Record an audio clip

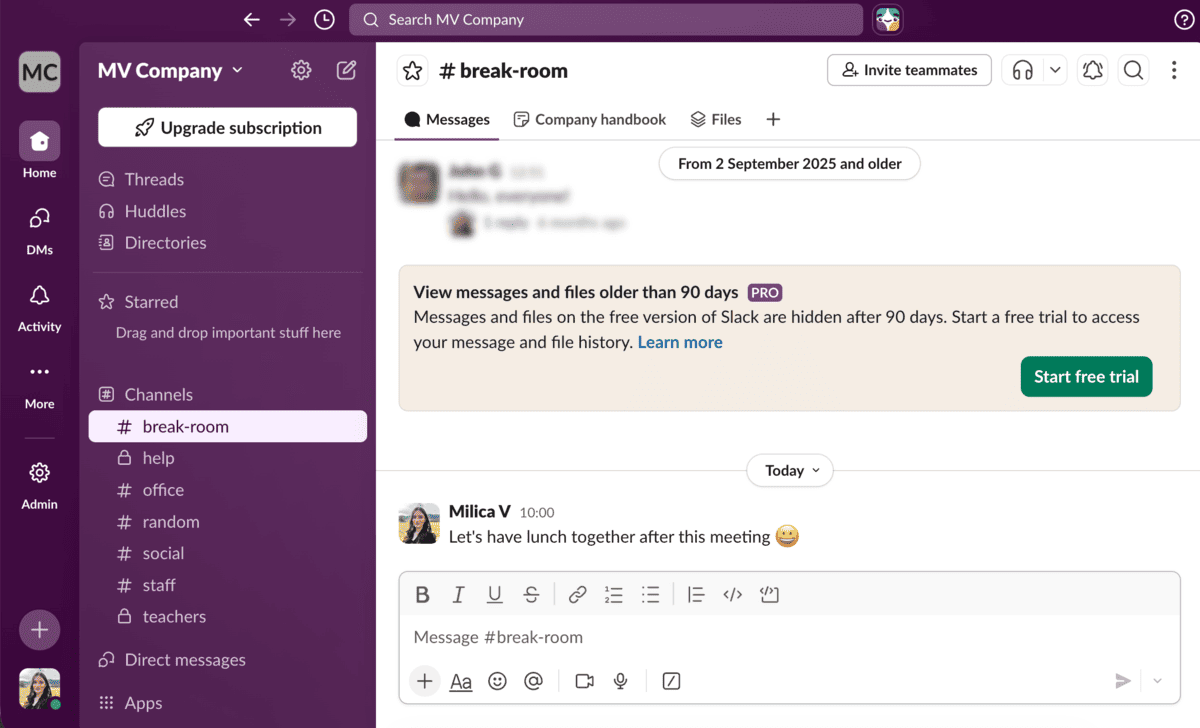point(620,681)
